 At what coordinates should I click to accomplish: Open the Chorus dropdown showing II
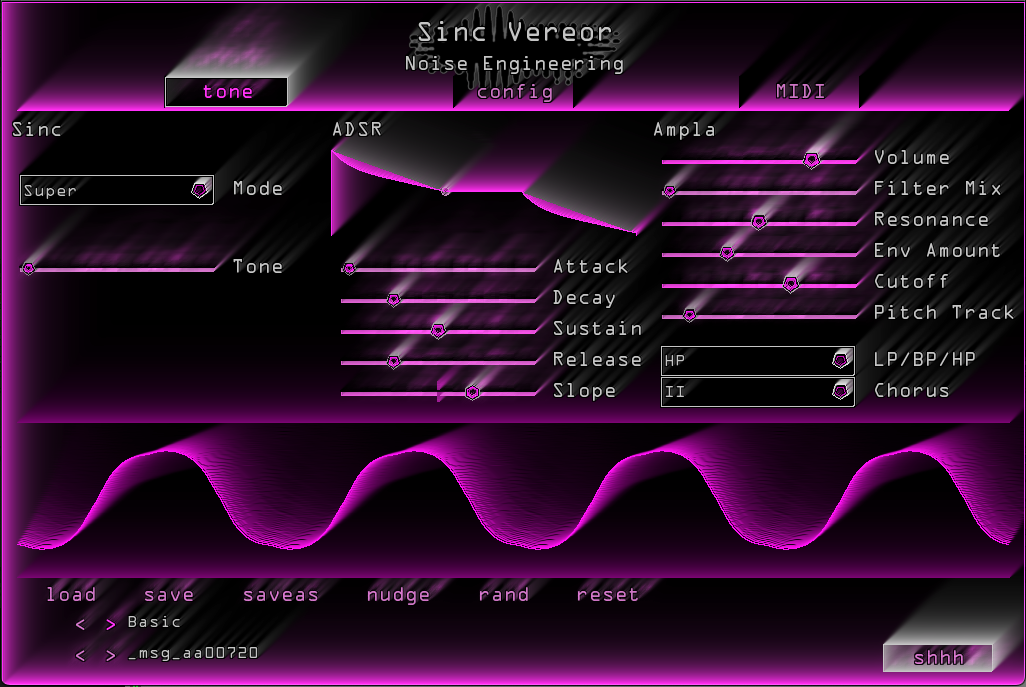click(757, 391)
